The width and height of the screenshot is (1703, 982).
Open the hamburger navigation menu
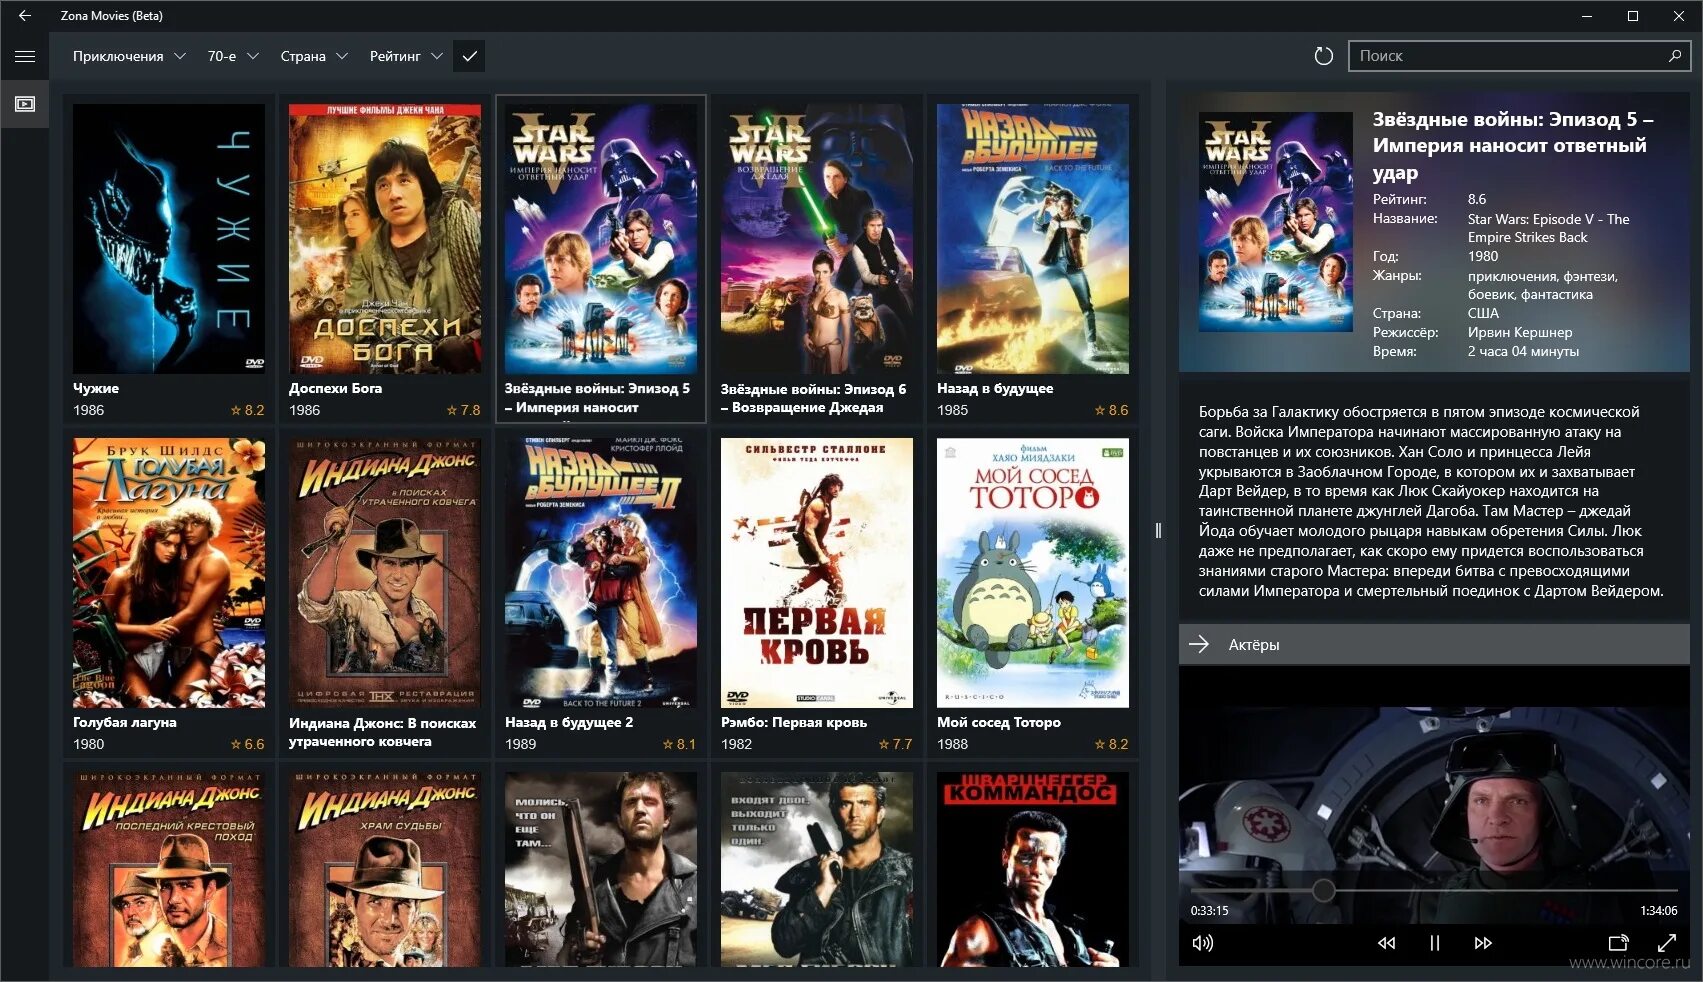[25, 56]
